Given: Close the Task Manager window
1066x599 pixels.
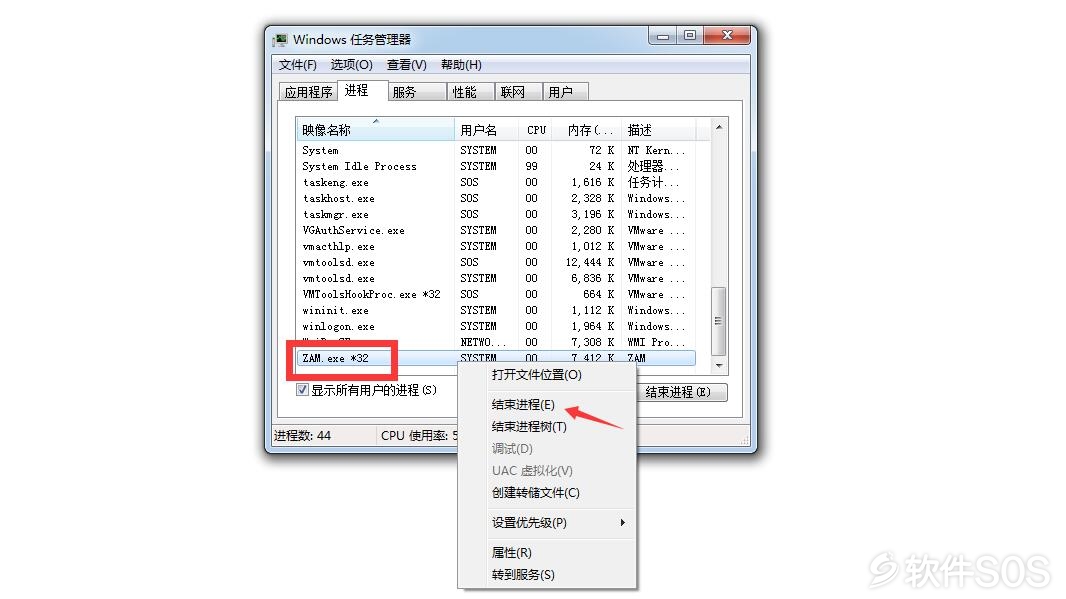Looking at the screenshot, I should coord(727,35).
